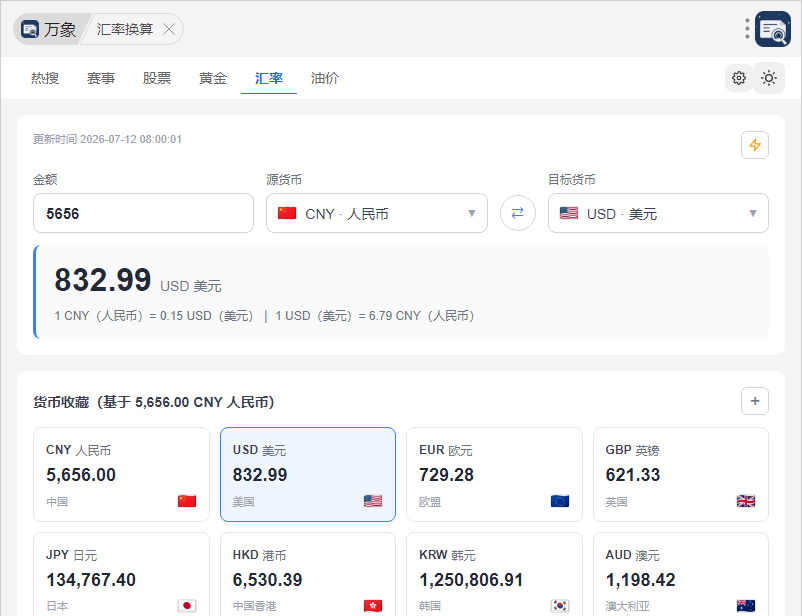802x616 pixels.
Task: Switch to the 黄金 tab
Action: click(x=213, y=78)
